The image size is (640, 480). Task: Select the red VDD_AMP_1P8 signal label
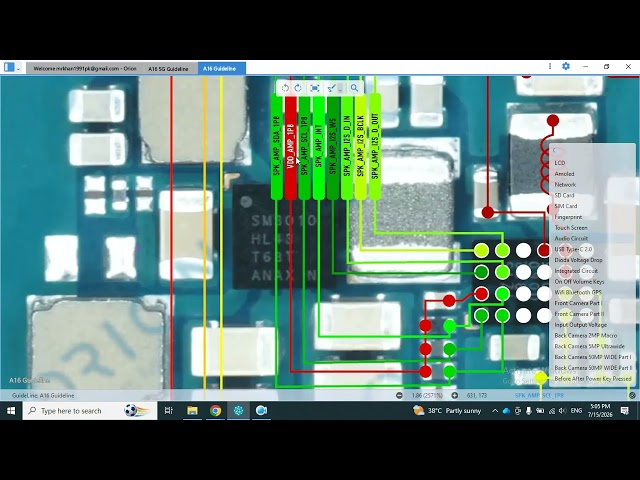pos(290,147)
